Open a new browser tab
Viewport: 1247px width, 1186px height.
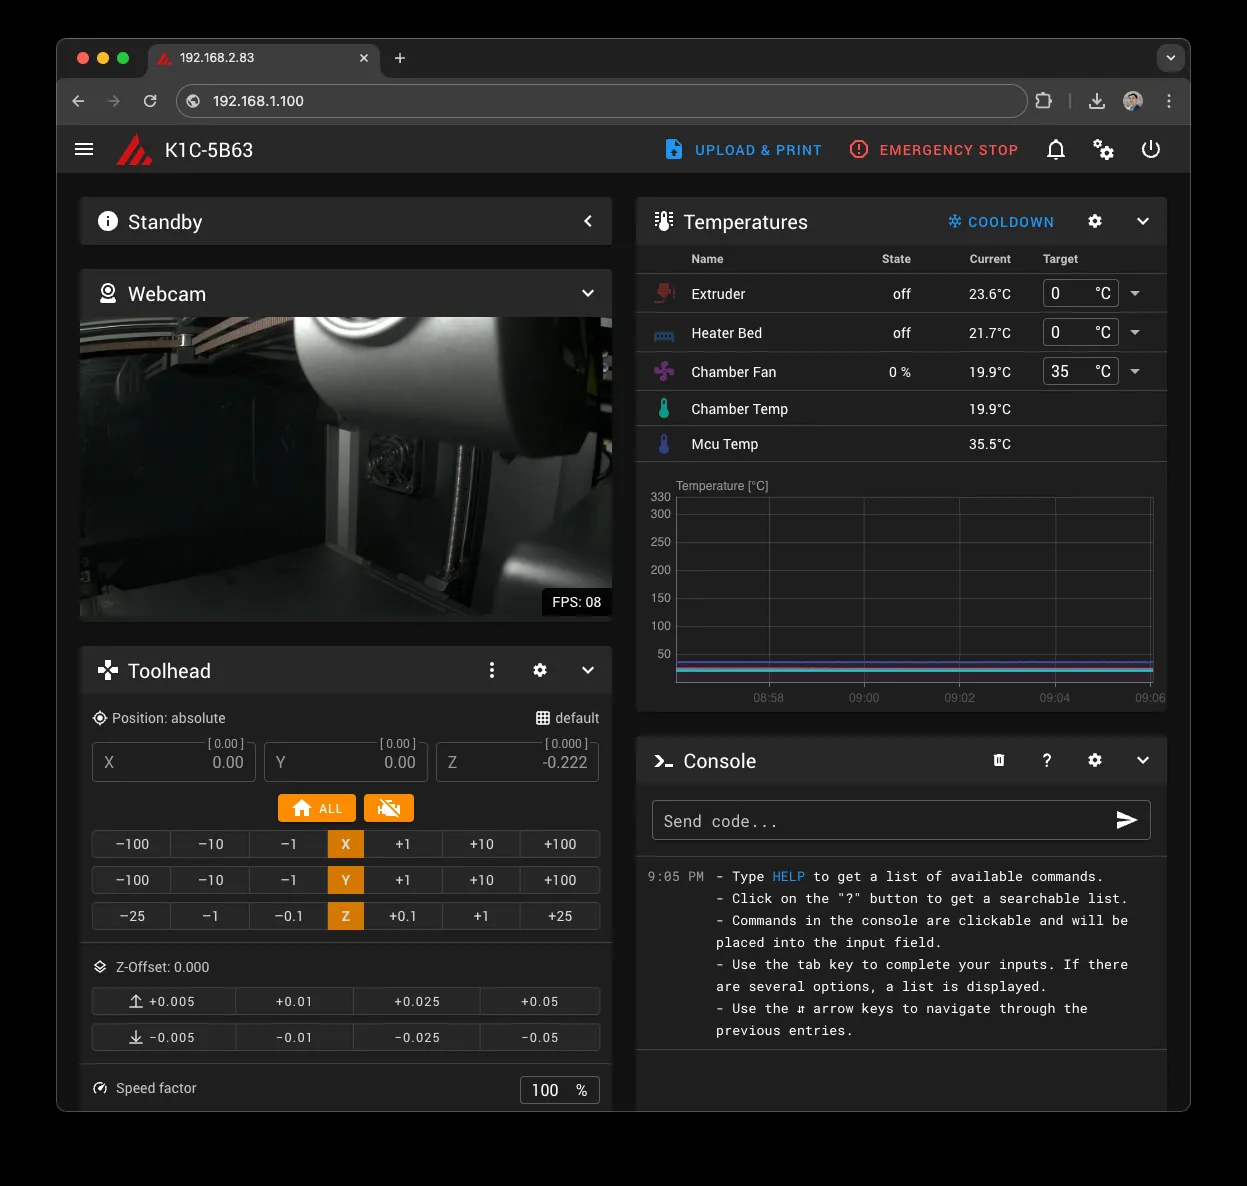400,58
